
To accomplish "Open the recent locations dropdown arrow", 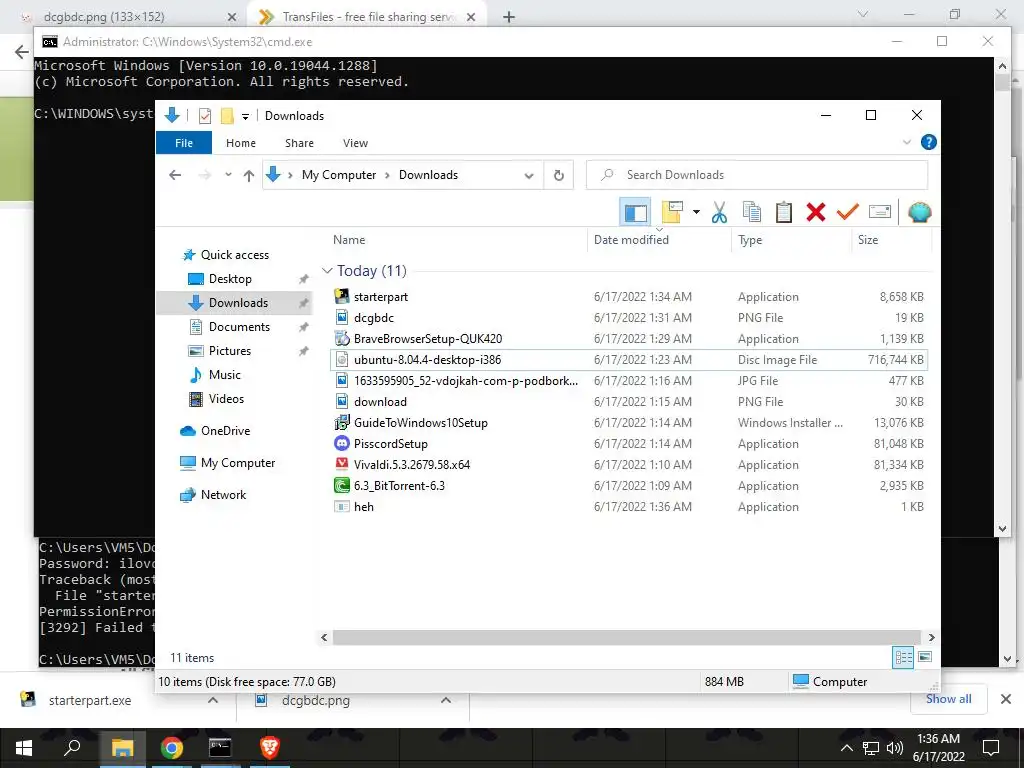I will click(228, 175).
